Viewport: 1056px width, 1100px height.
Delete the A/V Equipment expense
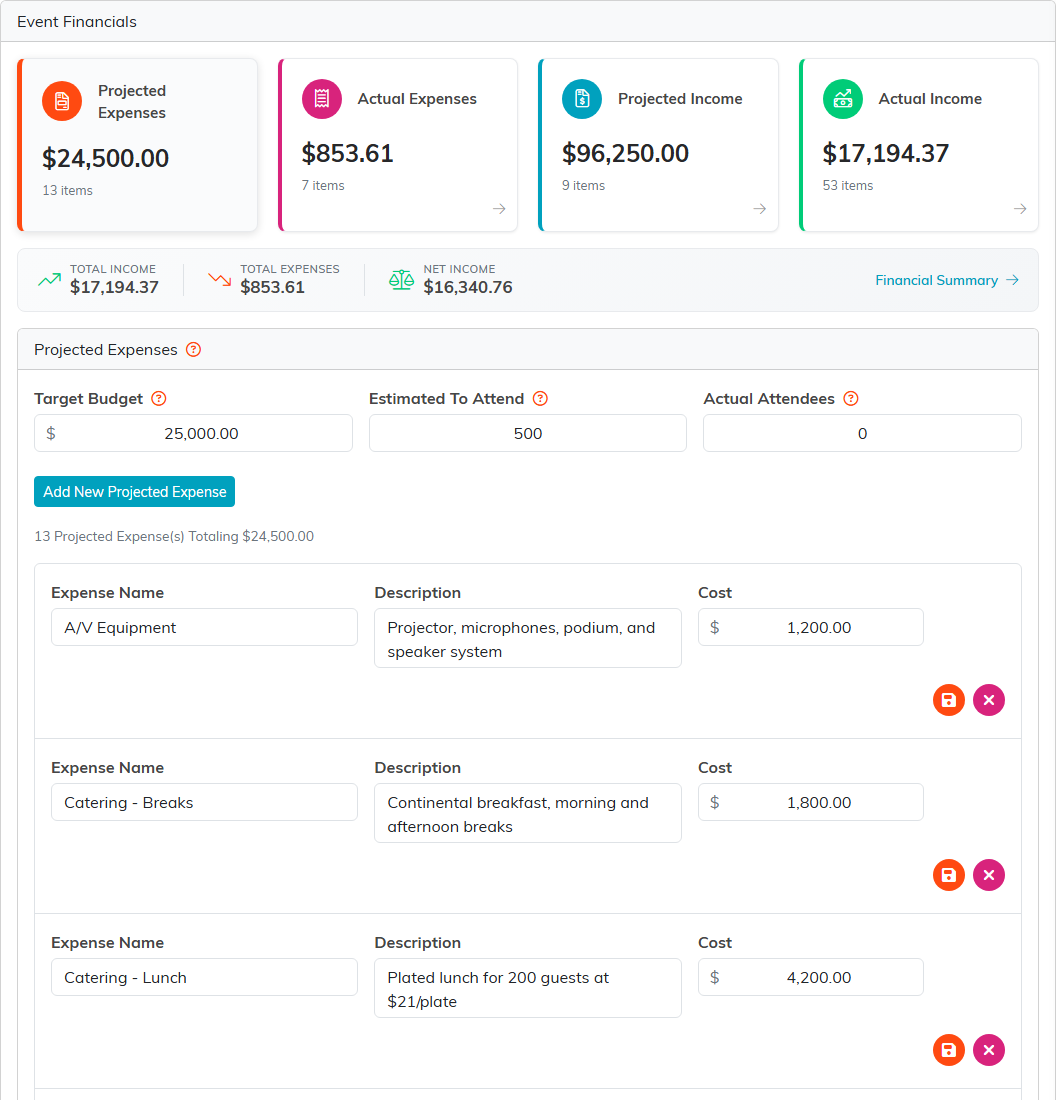tap(989, 700)
